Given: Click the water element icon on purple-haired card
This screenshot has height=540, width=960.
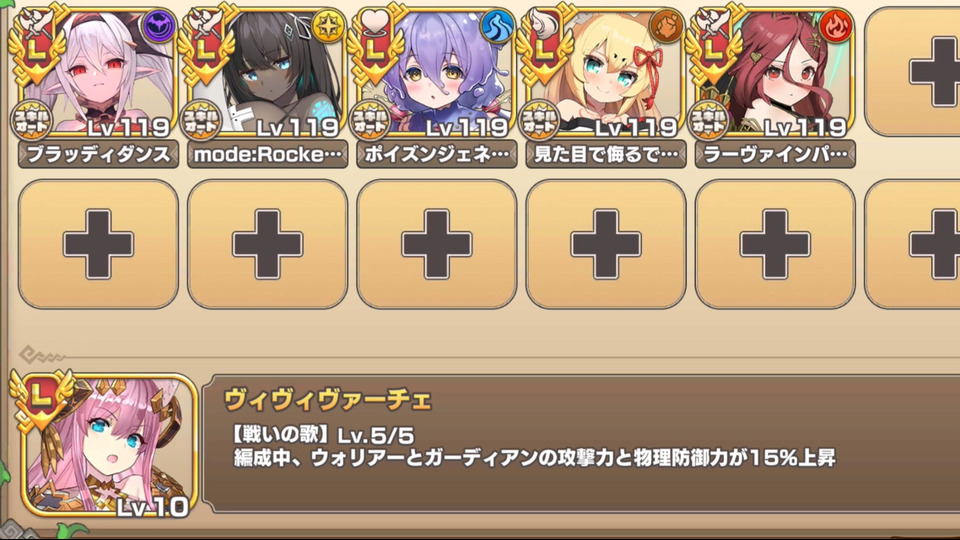Looking at the screenshot, I should (x=497, y=26).
